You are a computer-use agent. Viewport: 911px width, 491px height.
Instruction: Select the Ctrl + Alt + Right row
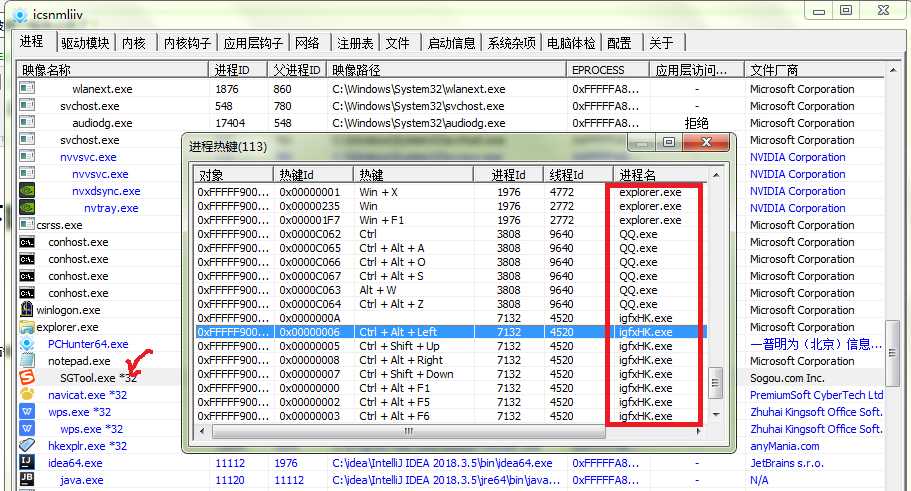pyautogui.click(x=451, y=360)
